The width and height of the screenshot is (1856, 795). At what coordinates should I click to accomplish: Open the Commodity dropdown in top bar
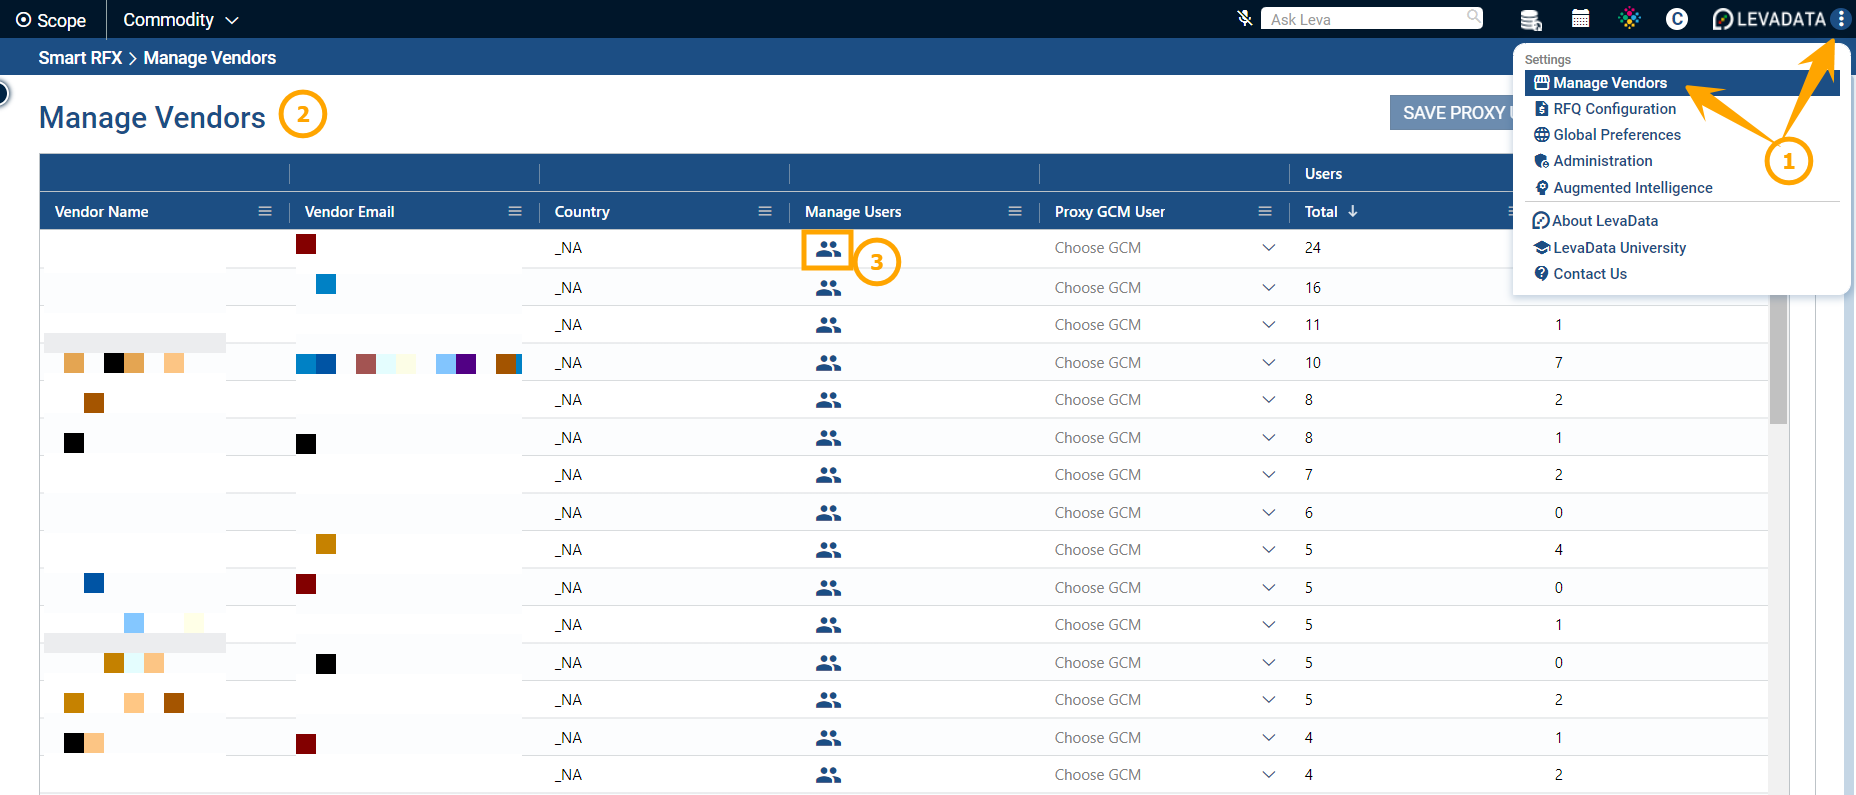180,20
